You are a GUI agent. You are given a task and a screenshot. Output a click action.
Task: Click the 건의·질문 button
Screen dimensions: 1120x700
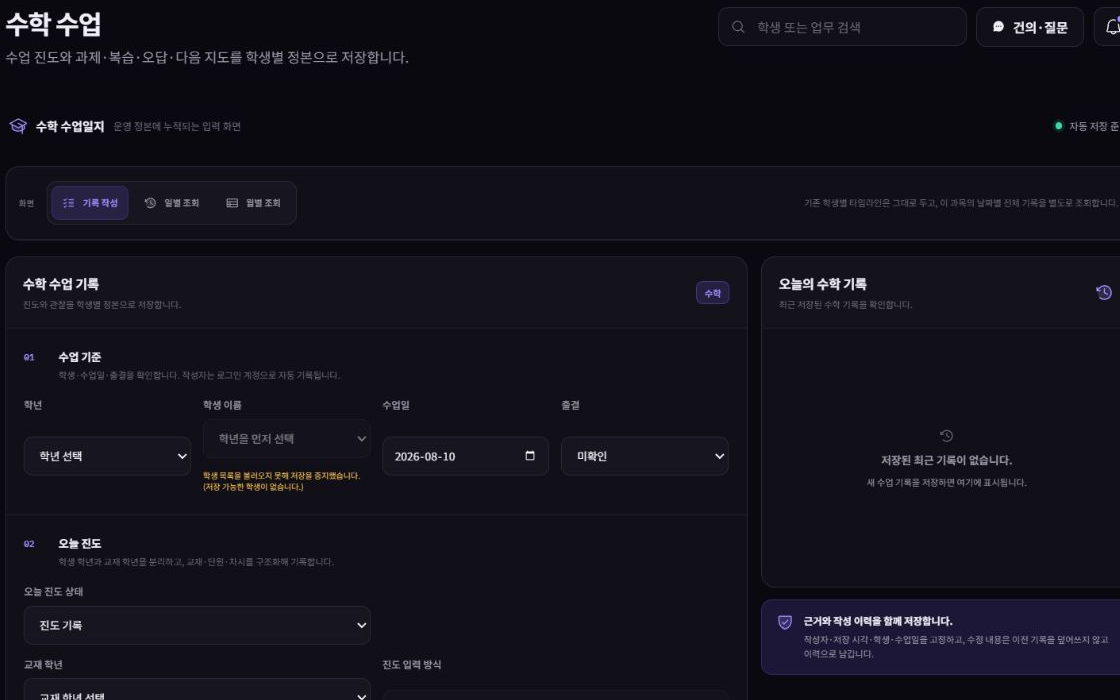pyautogui.click(x=1030, y=27)
